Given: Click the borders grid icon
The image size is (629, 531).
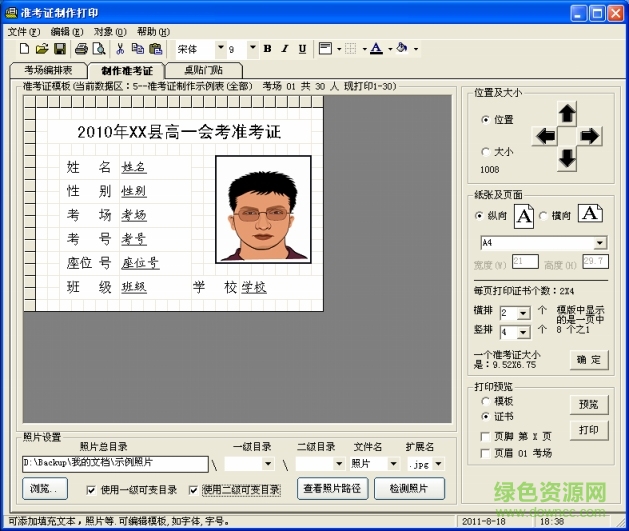Looking at the screenshot, I should point(350,49).
